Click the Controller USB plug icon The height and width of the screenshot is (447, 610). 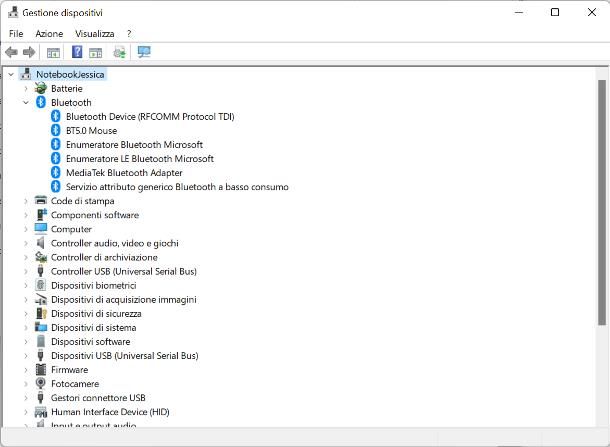tap(40, 271)
